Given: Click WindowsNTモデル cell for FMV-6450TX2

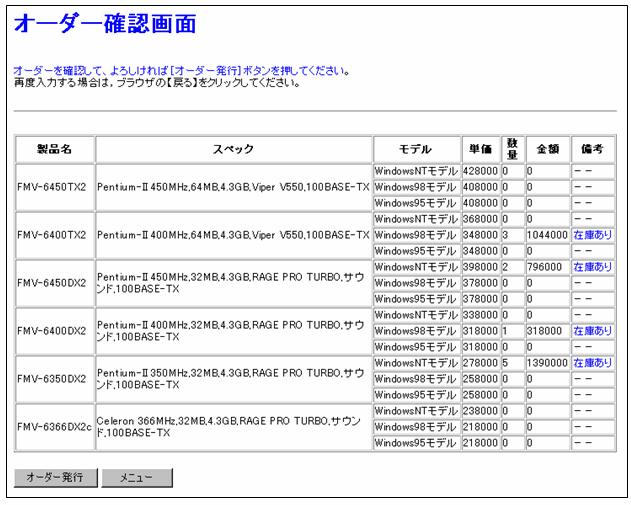Looking at the screenshot, I should point(417,171).
